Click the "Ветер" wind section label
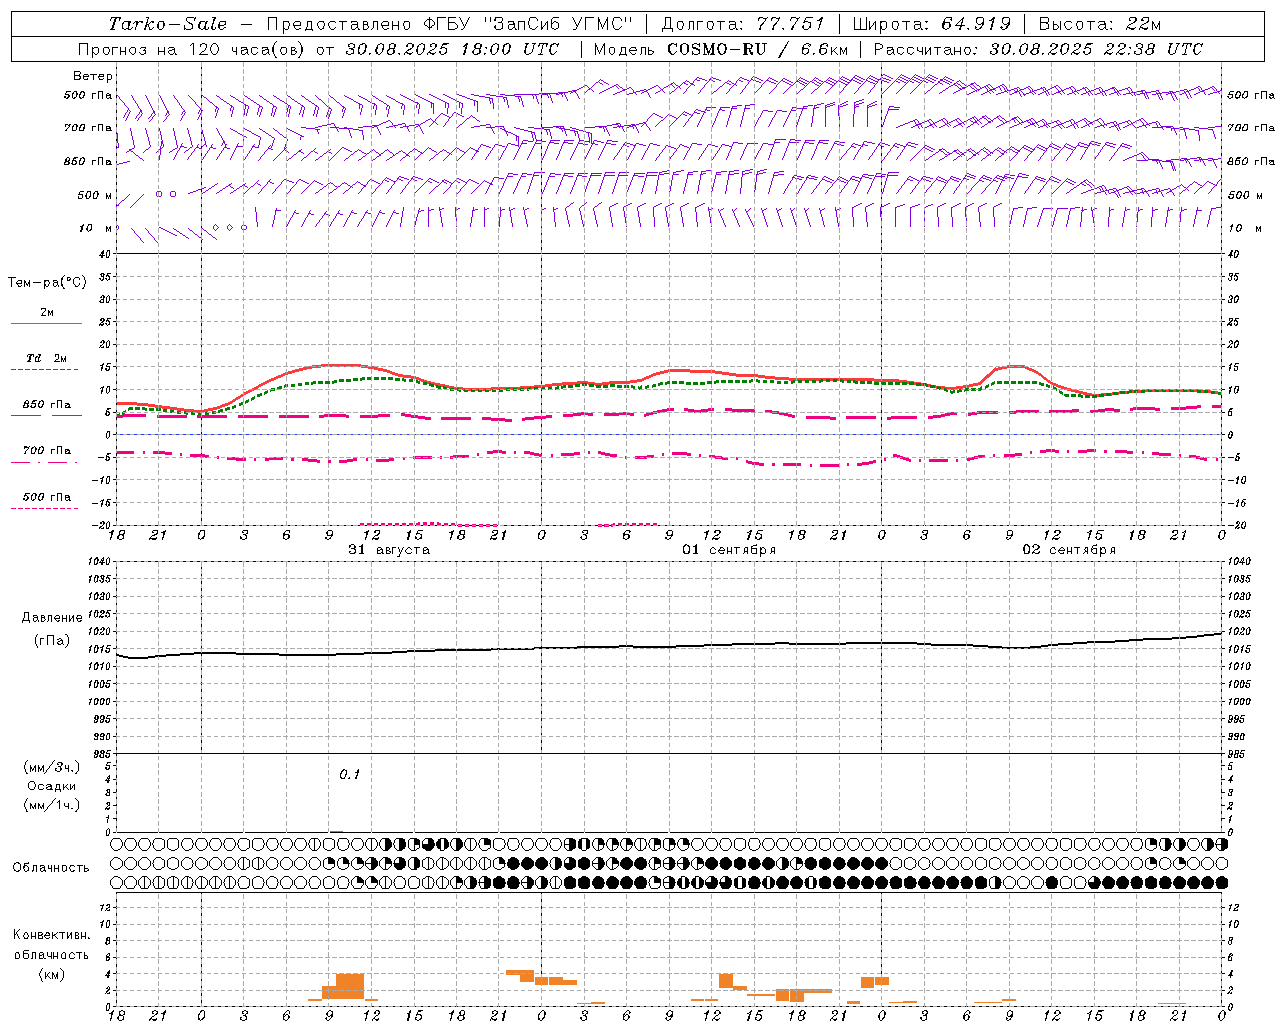1280x1024 pixels. click(93, 76)
